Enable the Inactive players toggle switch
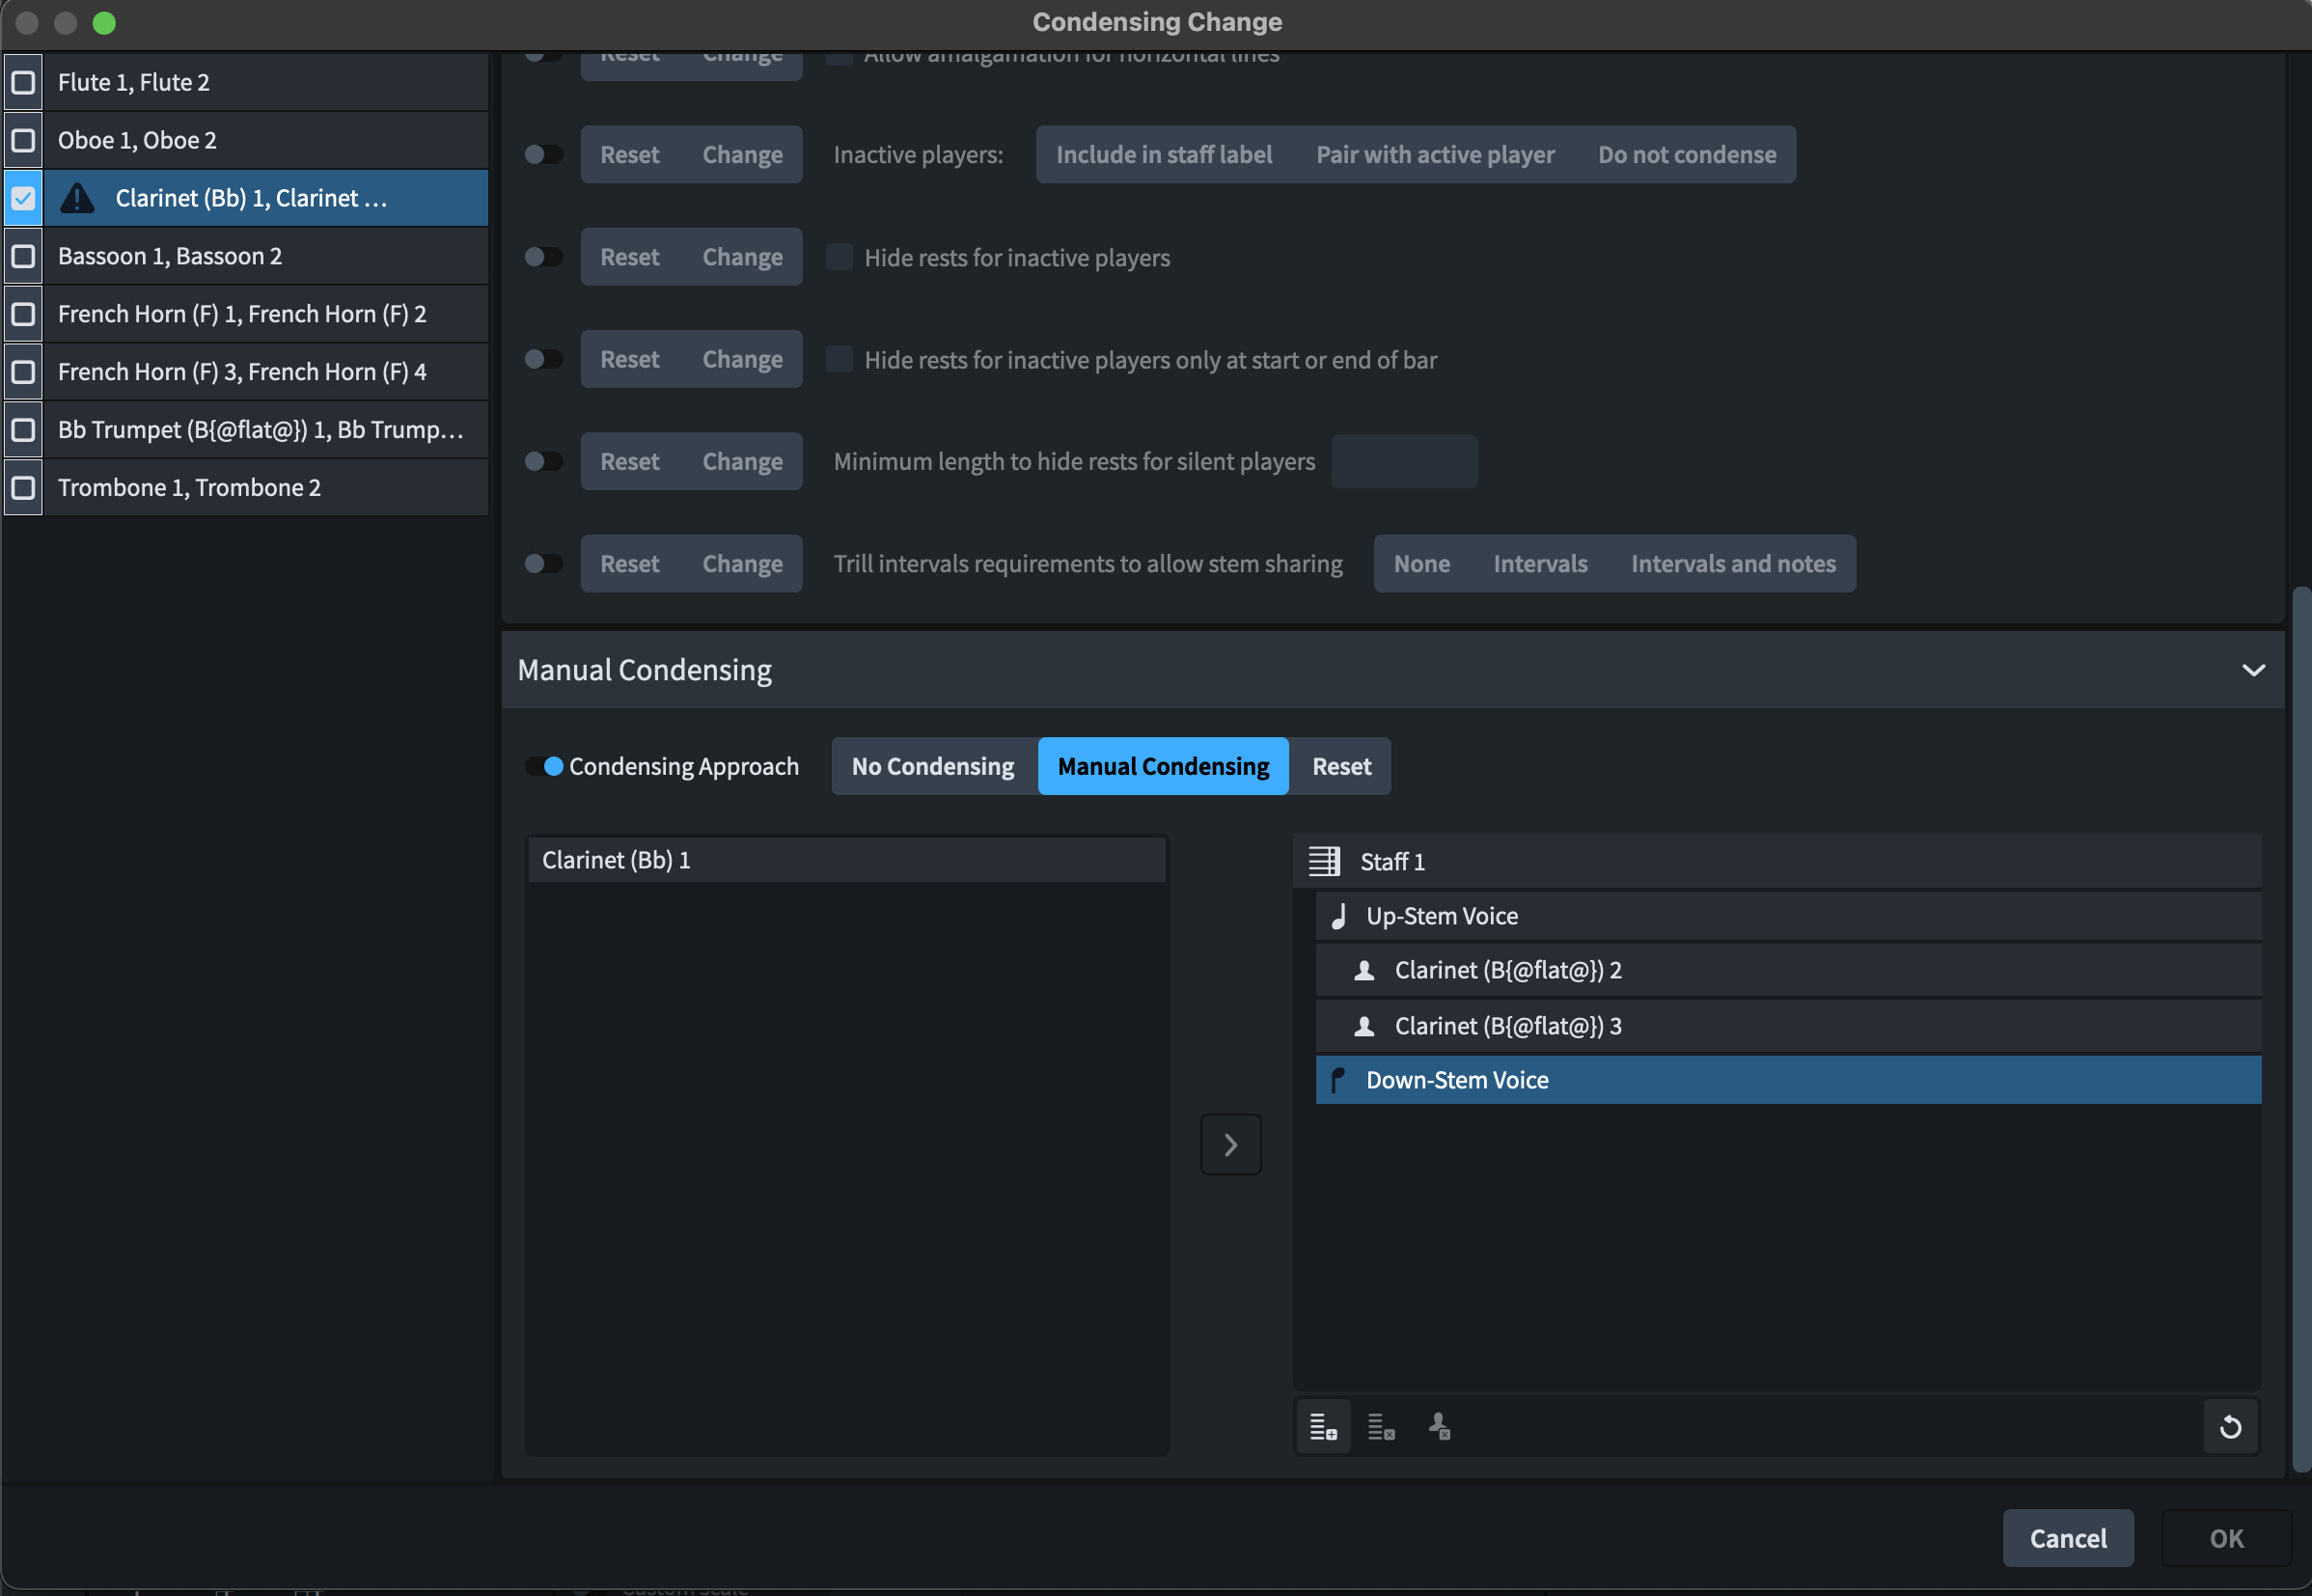This screenshot has width=2312, height=1596. pyautogui.click(x=545, y=154)
